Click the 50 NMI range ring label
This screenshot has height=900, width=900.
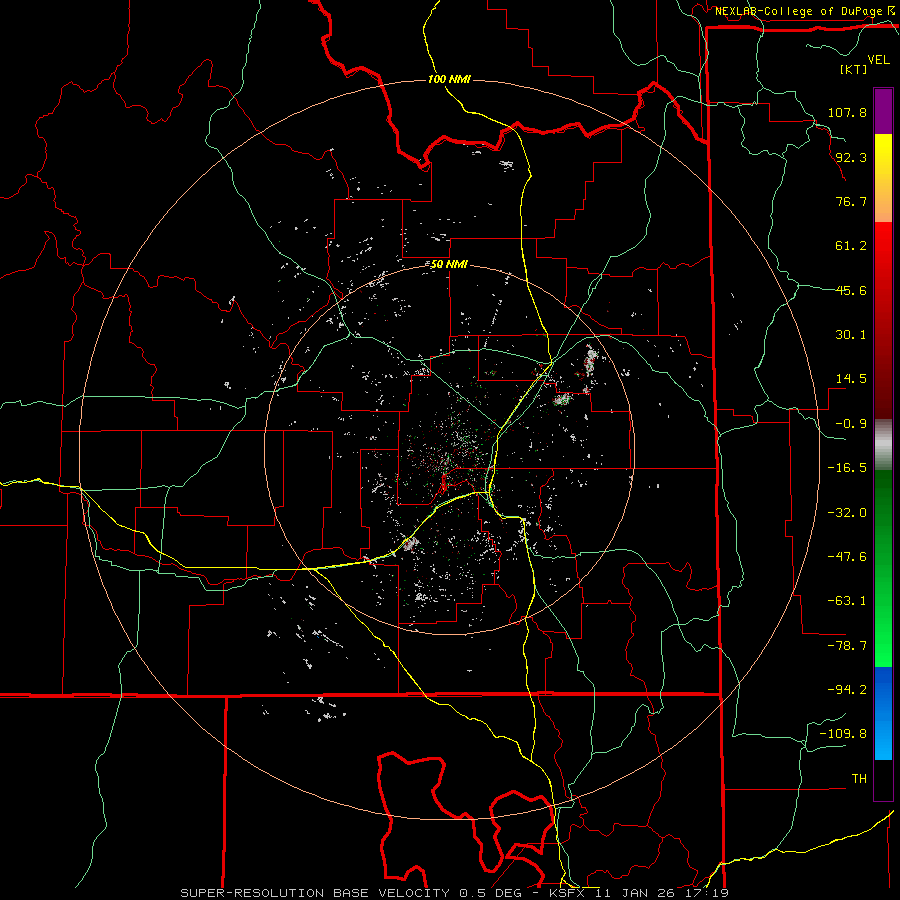point(449,265)
